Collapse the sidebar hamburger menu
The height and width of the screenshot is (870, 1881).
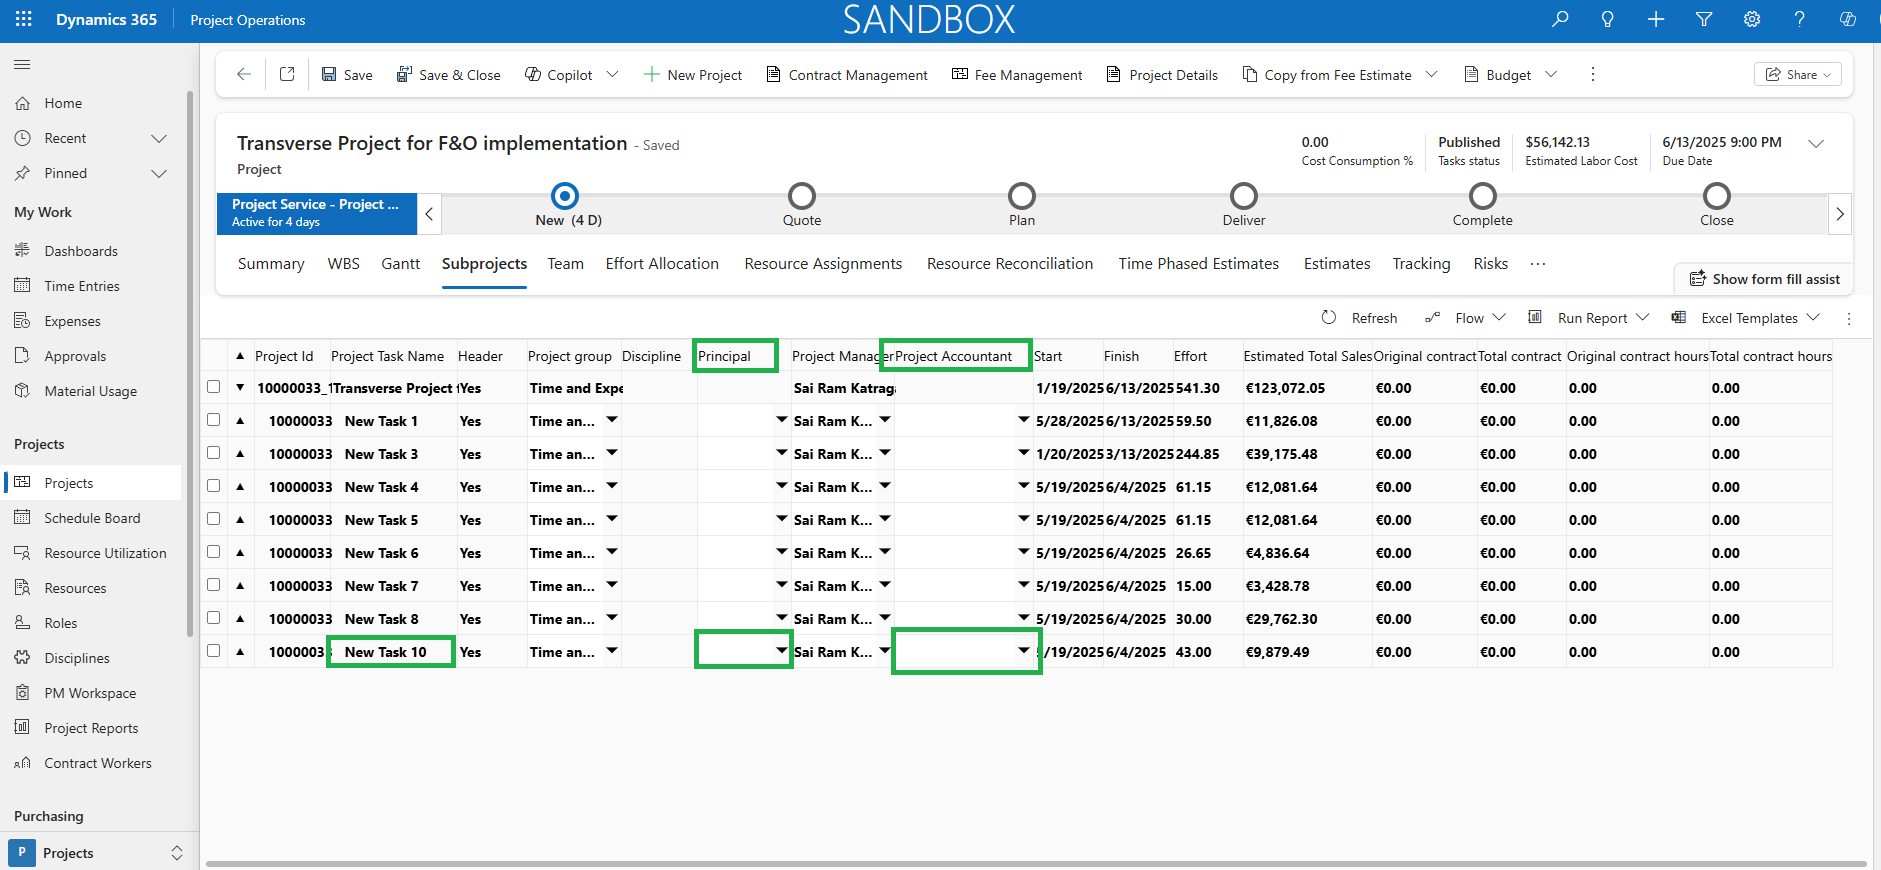tap(22, 65)
